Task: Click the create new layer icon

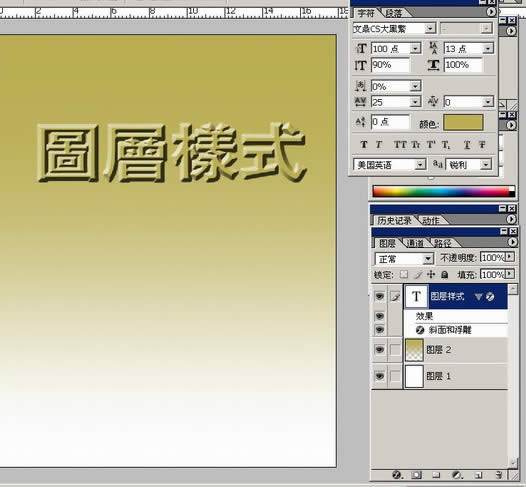Action: point(479,475)
